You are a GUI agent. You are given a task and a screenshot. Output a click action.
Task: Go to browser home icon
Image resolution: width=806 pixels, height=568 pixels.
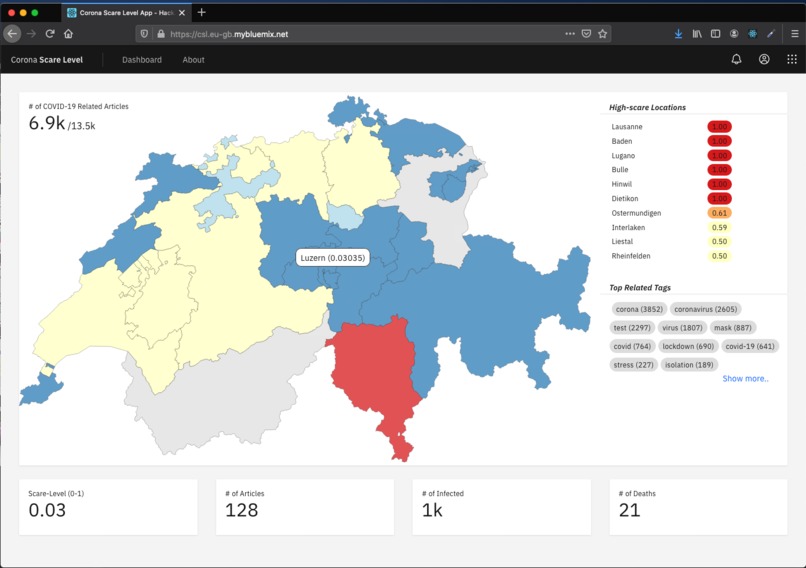pyautogui.click(x=68, y=34)
